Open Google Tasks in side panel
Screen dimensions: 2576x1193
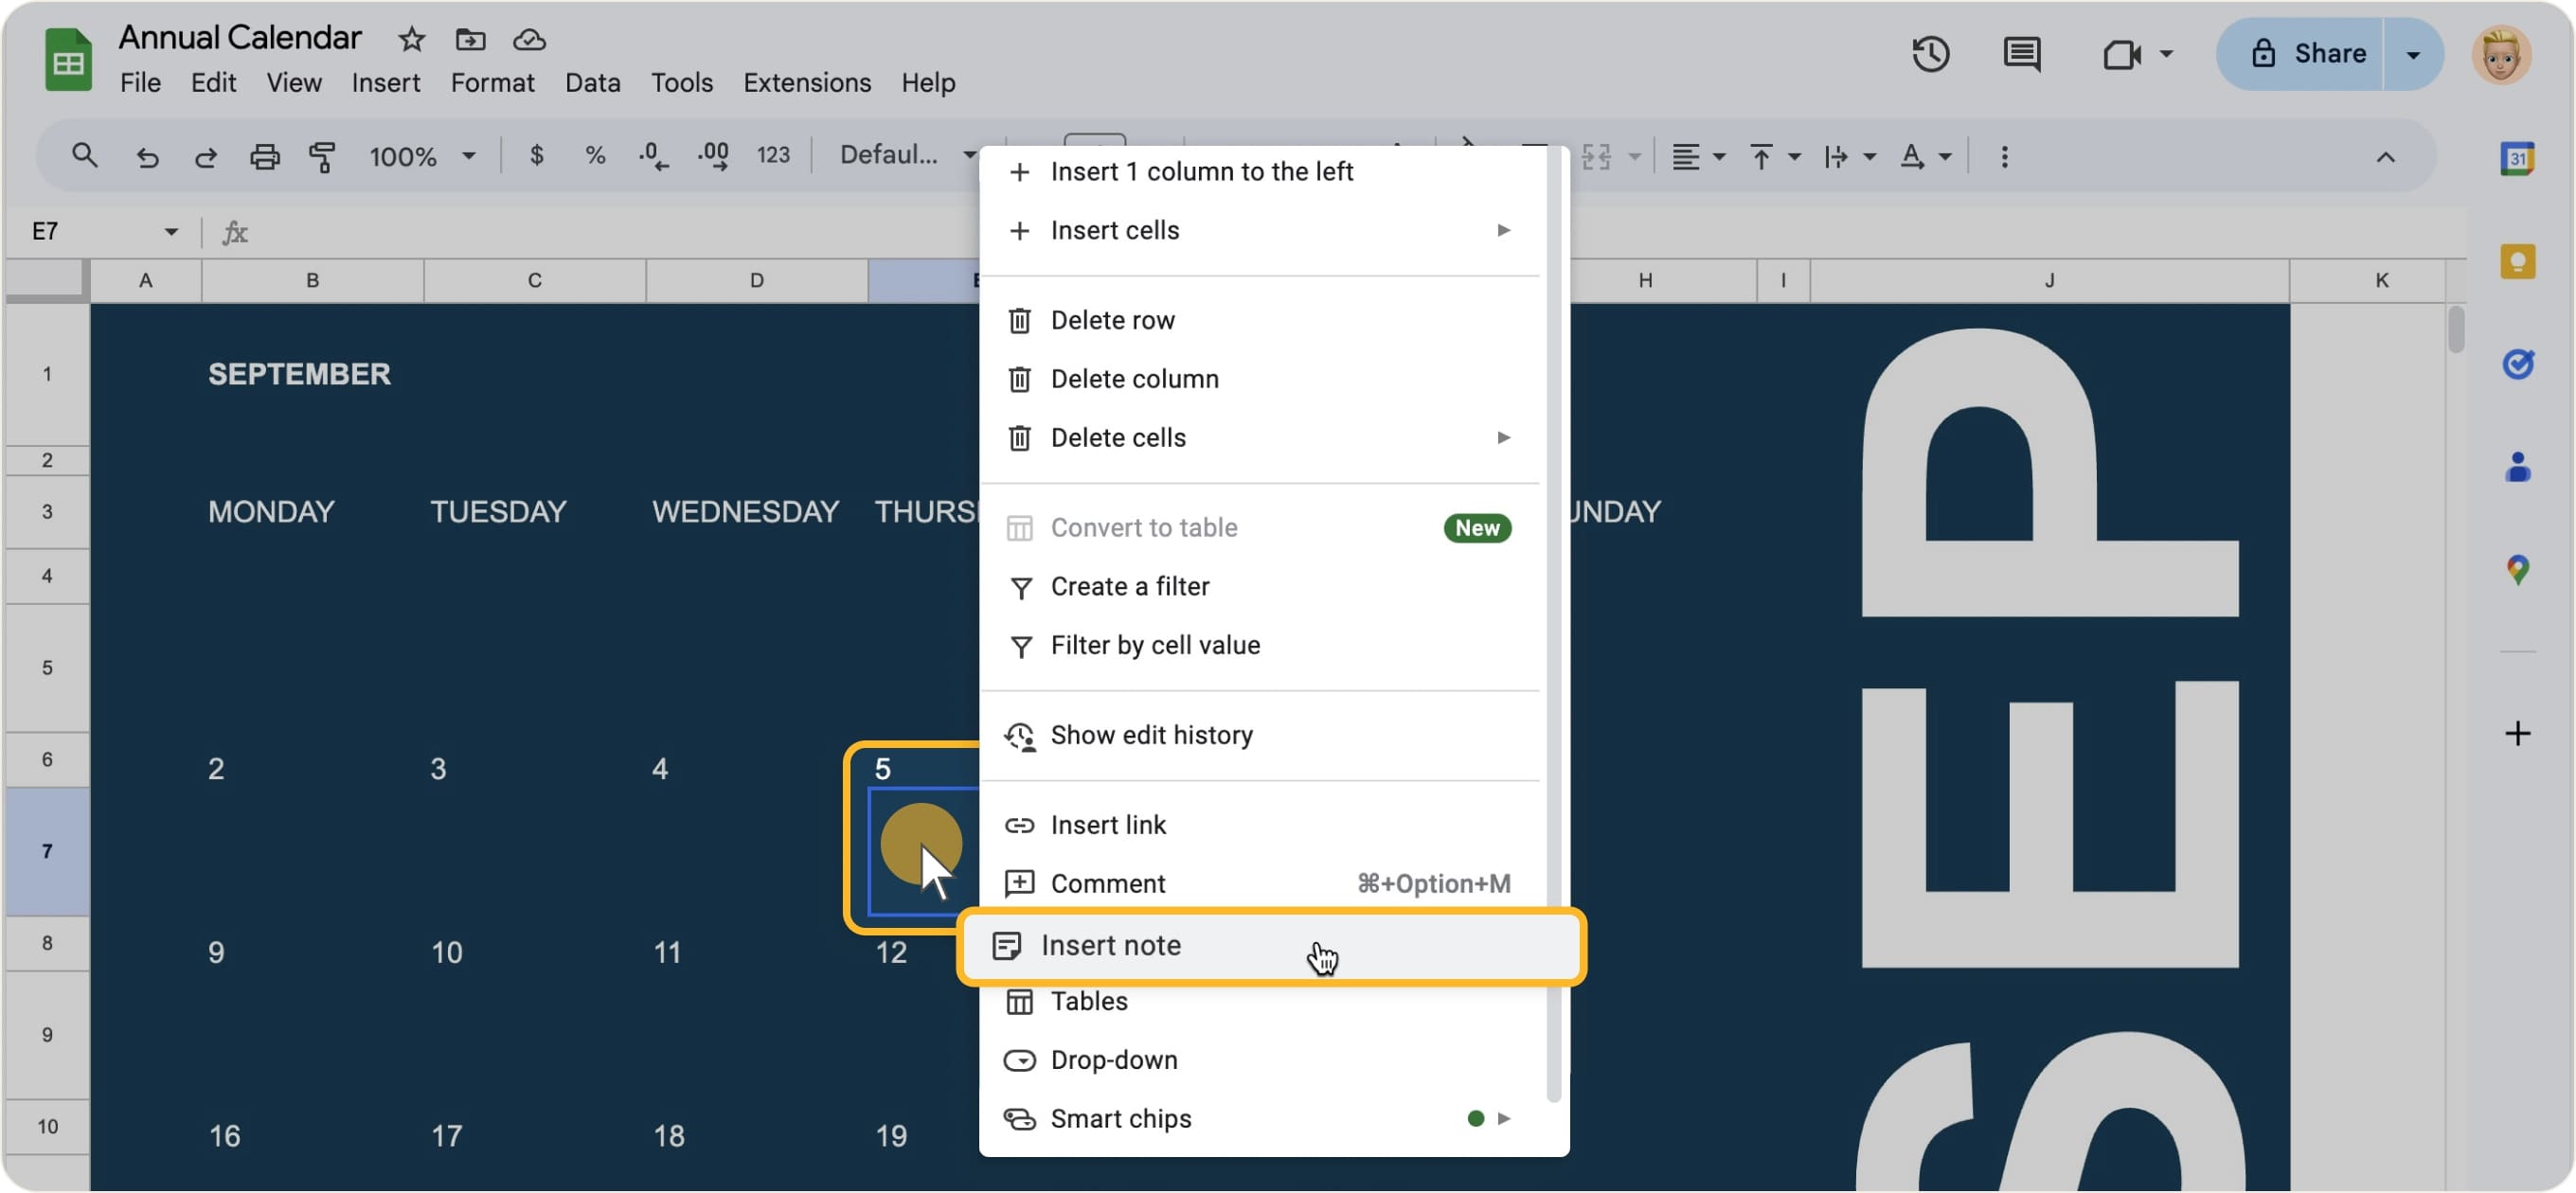(x=2519, y=363)
